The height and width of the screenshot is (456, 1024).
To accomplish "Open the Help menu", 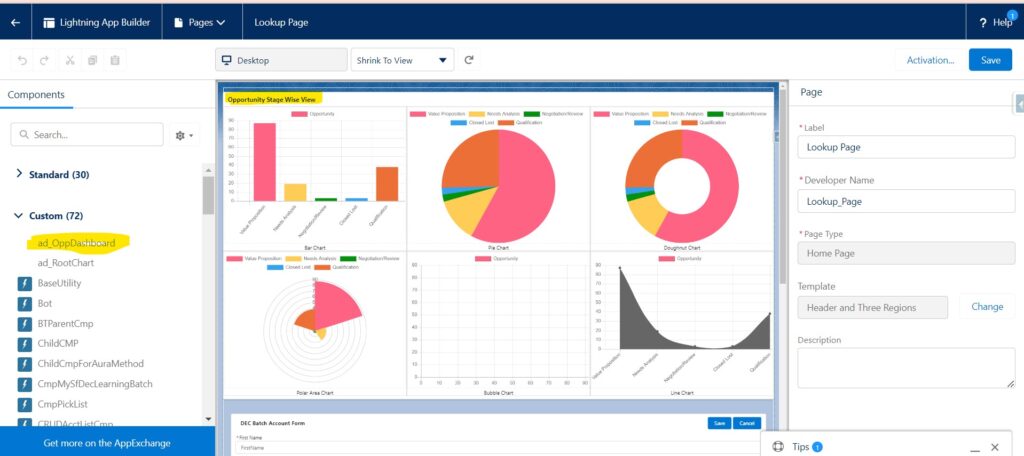I will coord(996,22).
